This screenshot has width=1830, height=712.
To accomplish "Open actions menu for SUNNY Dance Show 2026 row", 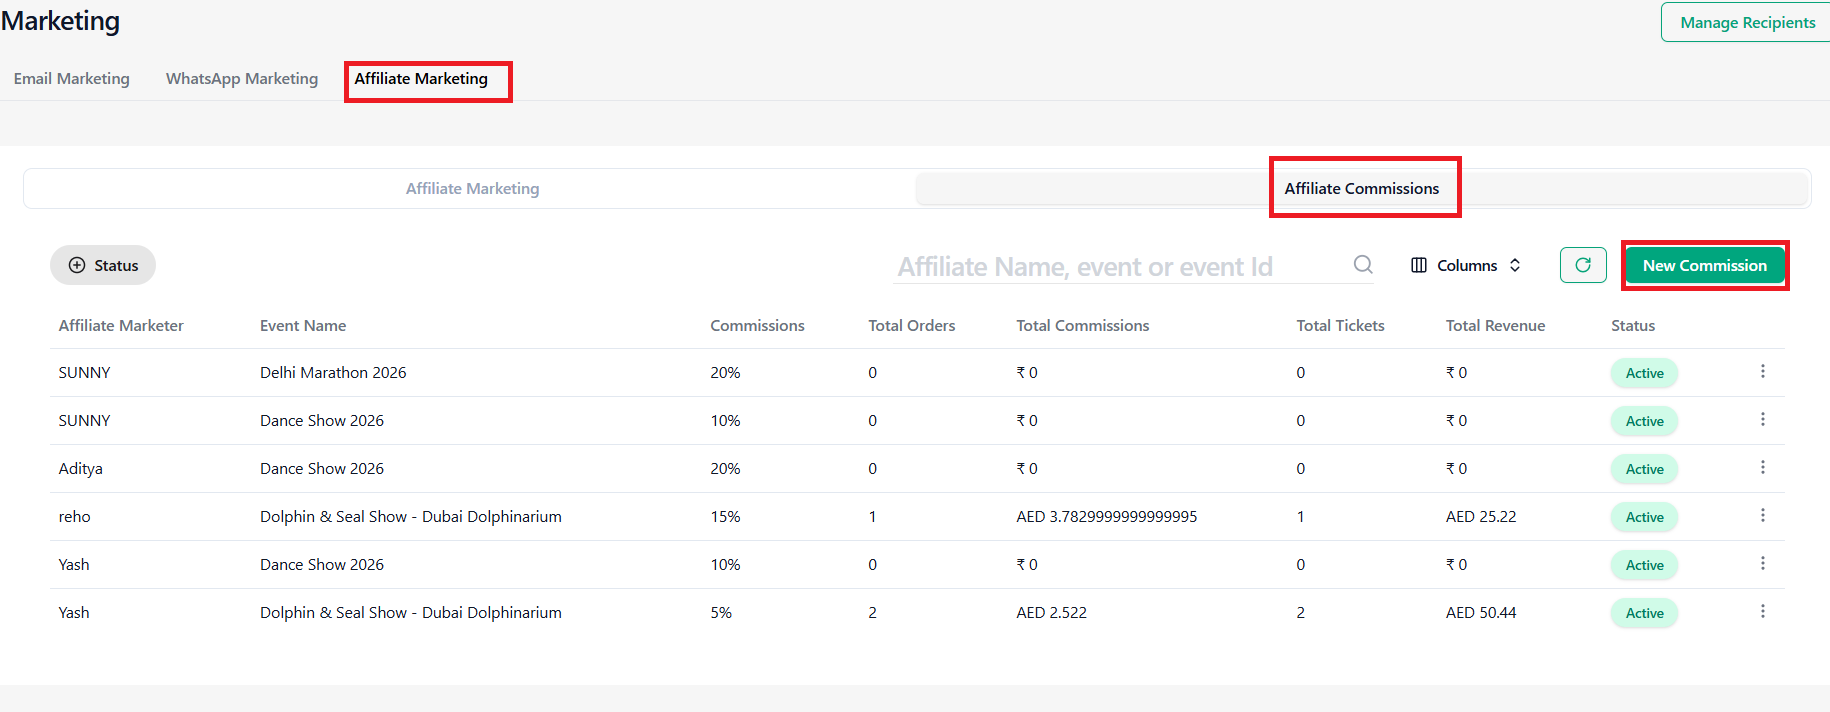I will (1763, 420).
